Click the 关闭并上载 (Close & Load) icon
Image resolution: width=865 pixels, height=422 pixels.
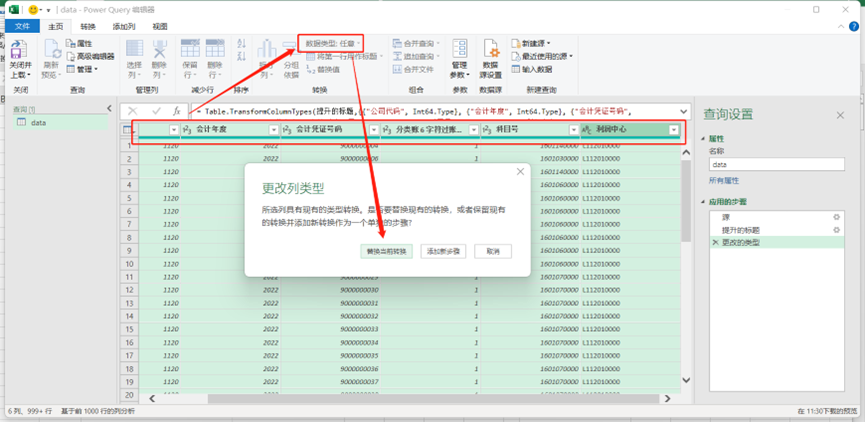coord(20,50)
